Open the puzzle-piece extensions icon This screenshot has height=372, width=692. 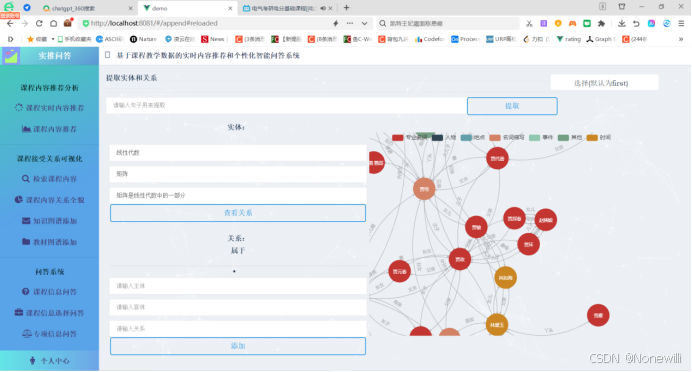[601, 23]
